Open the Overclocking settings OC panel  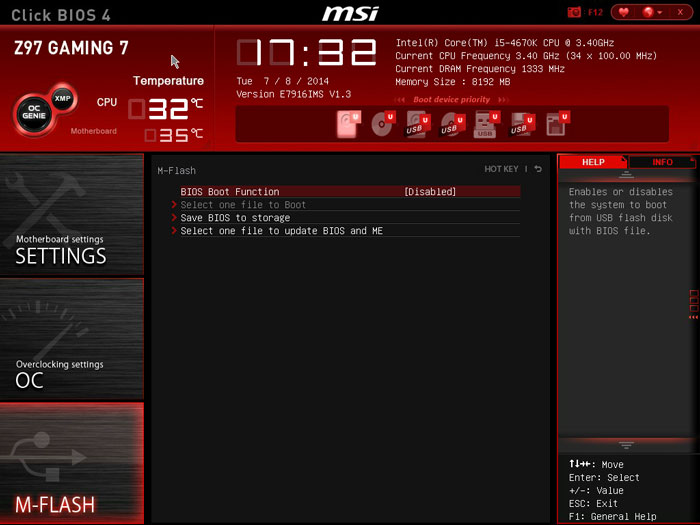[x=72, y=339]
